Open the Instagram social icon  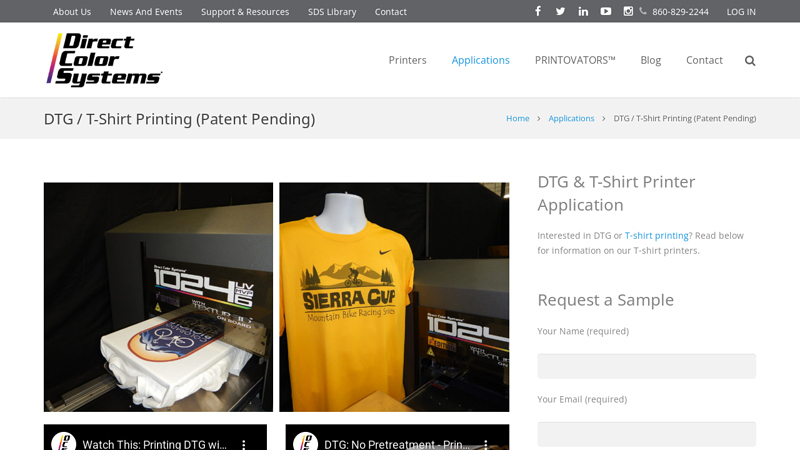628,11
